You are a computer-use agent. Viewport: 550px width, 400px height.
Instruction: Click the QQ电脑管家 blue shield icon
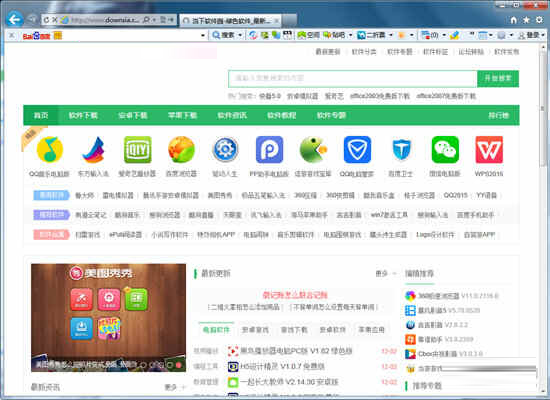click(x=357, y=150)
